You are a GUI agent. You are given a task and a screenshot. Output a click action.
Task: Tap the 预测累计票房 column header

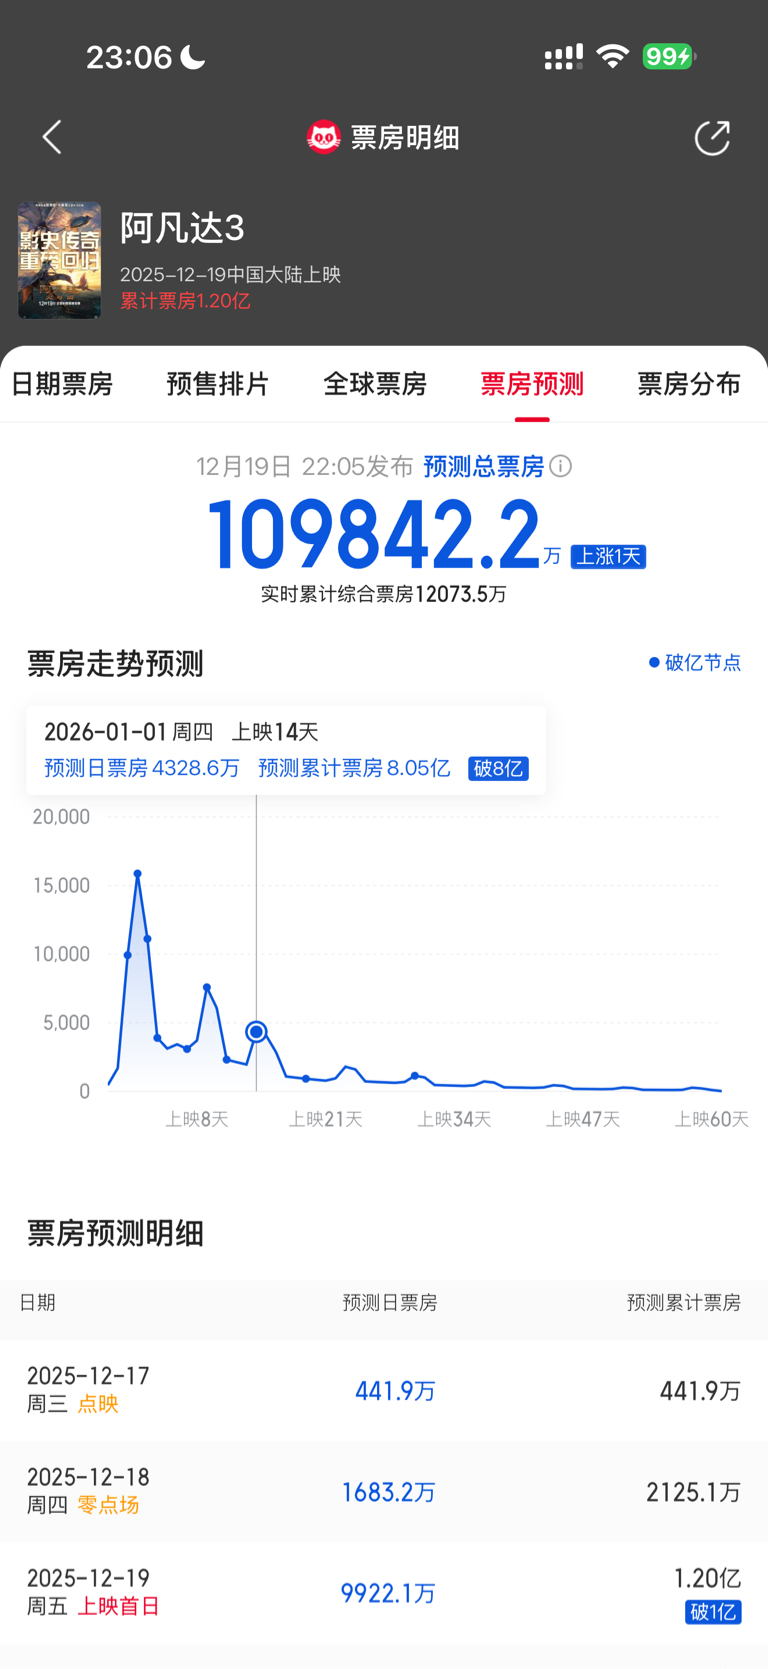(x=684, y=1302)
